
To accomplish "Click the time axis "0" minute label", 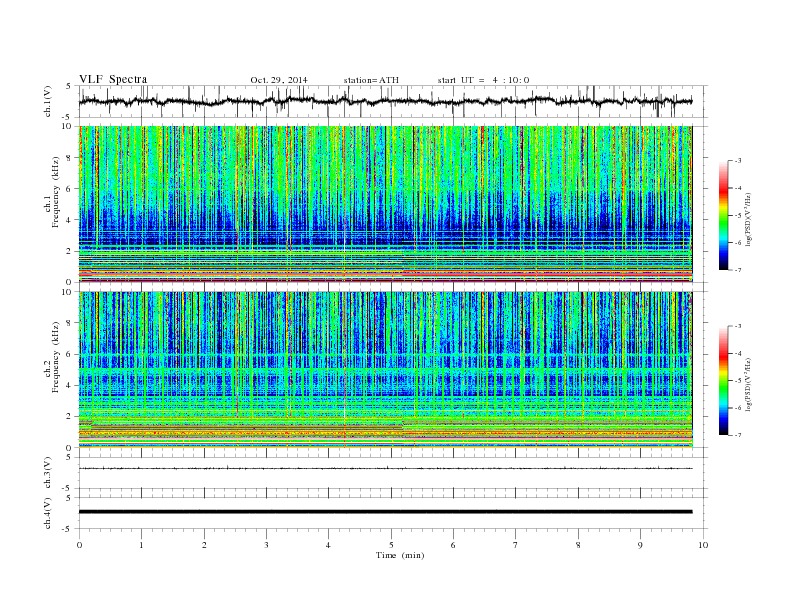I will 79,545.
